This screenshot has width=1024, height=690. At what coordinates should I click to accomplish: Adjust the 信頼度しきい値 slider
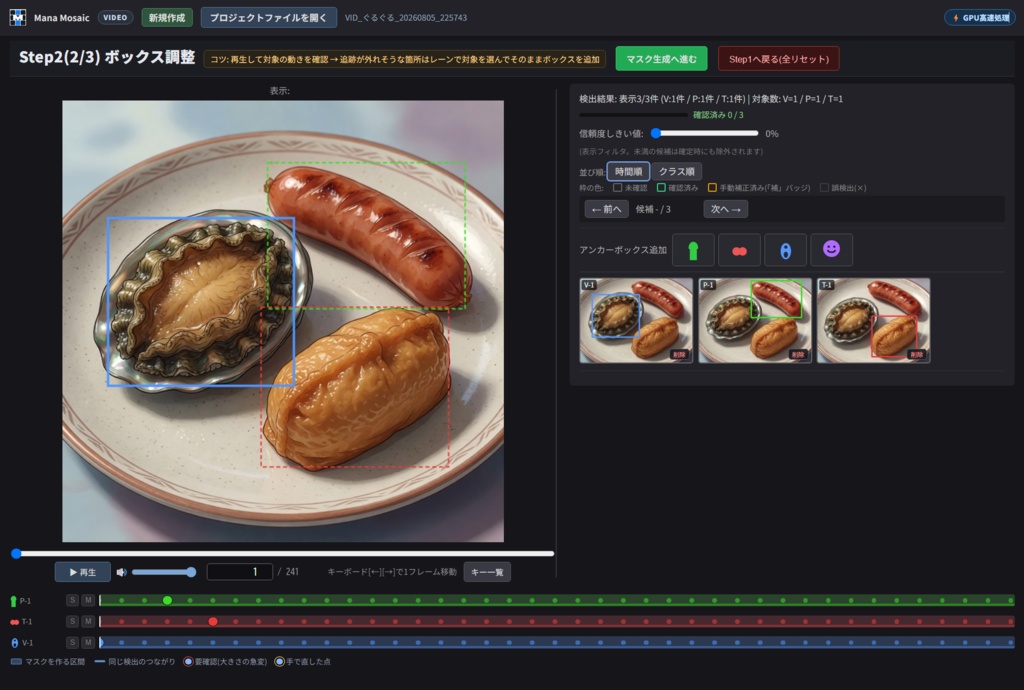pyautogui.click(x=706, y=133)
